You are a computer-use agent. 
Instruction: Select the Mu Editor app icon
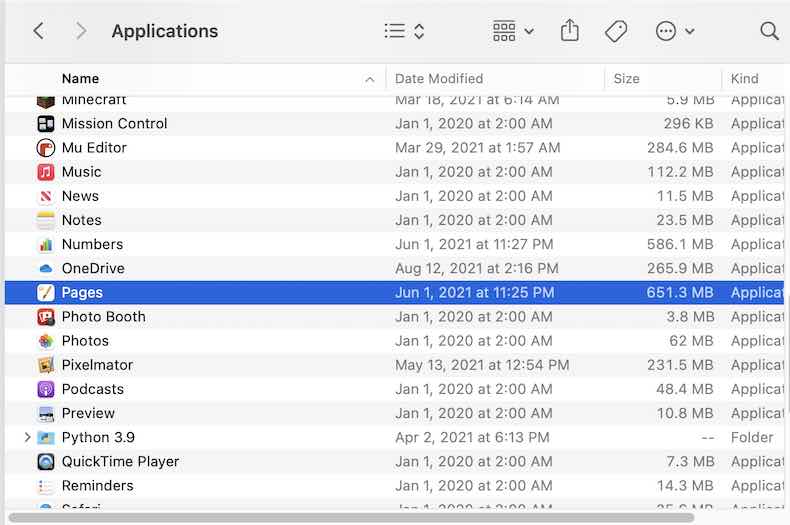point(46,148)
